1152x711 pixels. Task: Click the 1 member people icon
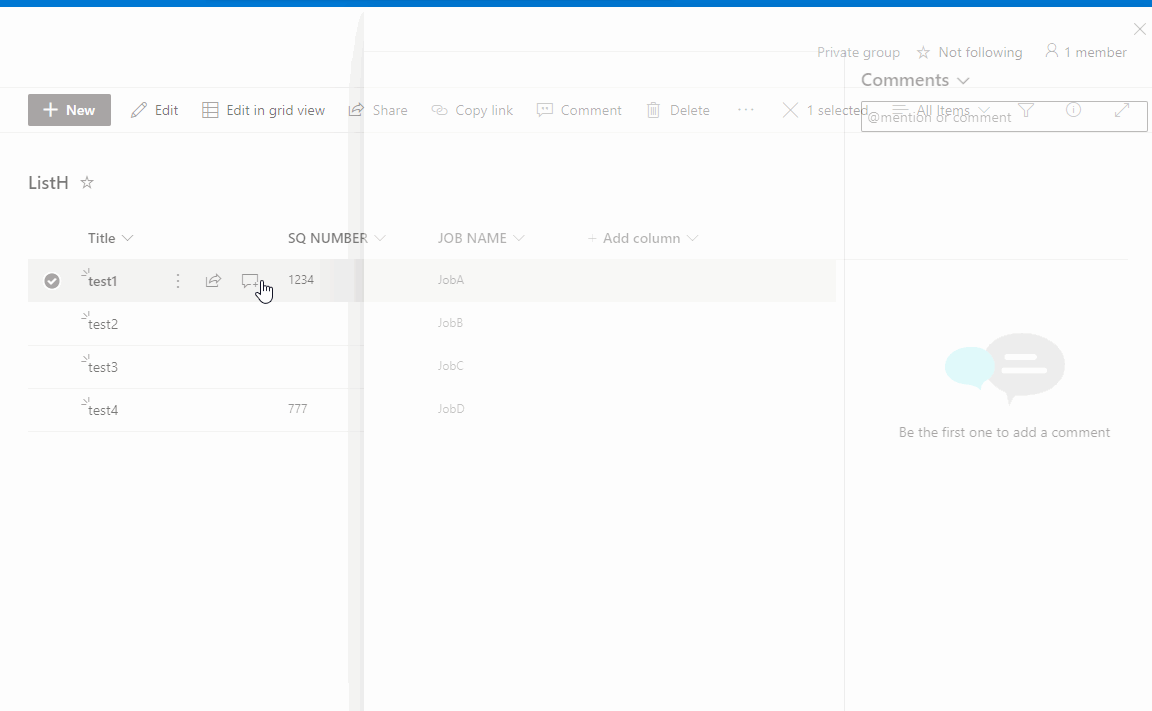[1052, 51]
